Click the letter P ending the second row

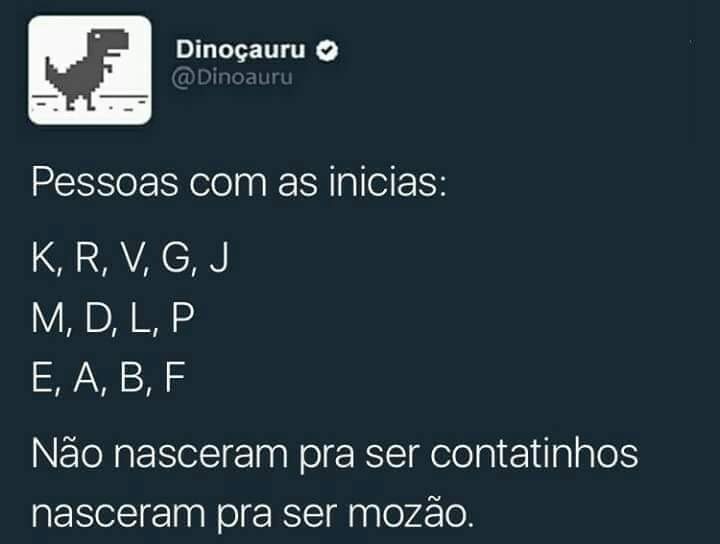182,317
